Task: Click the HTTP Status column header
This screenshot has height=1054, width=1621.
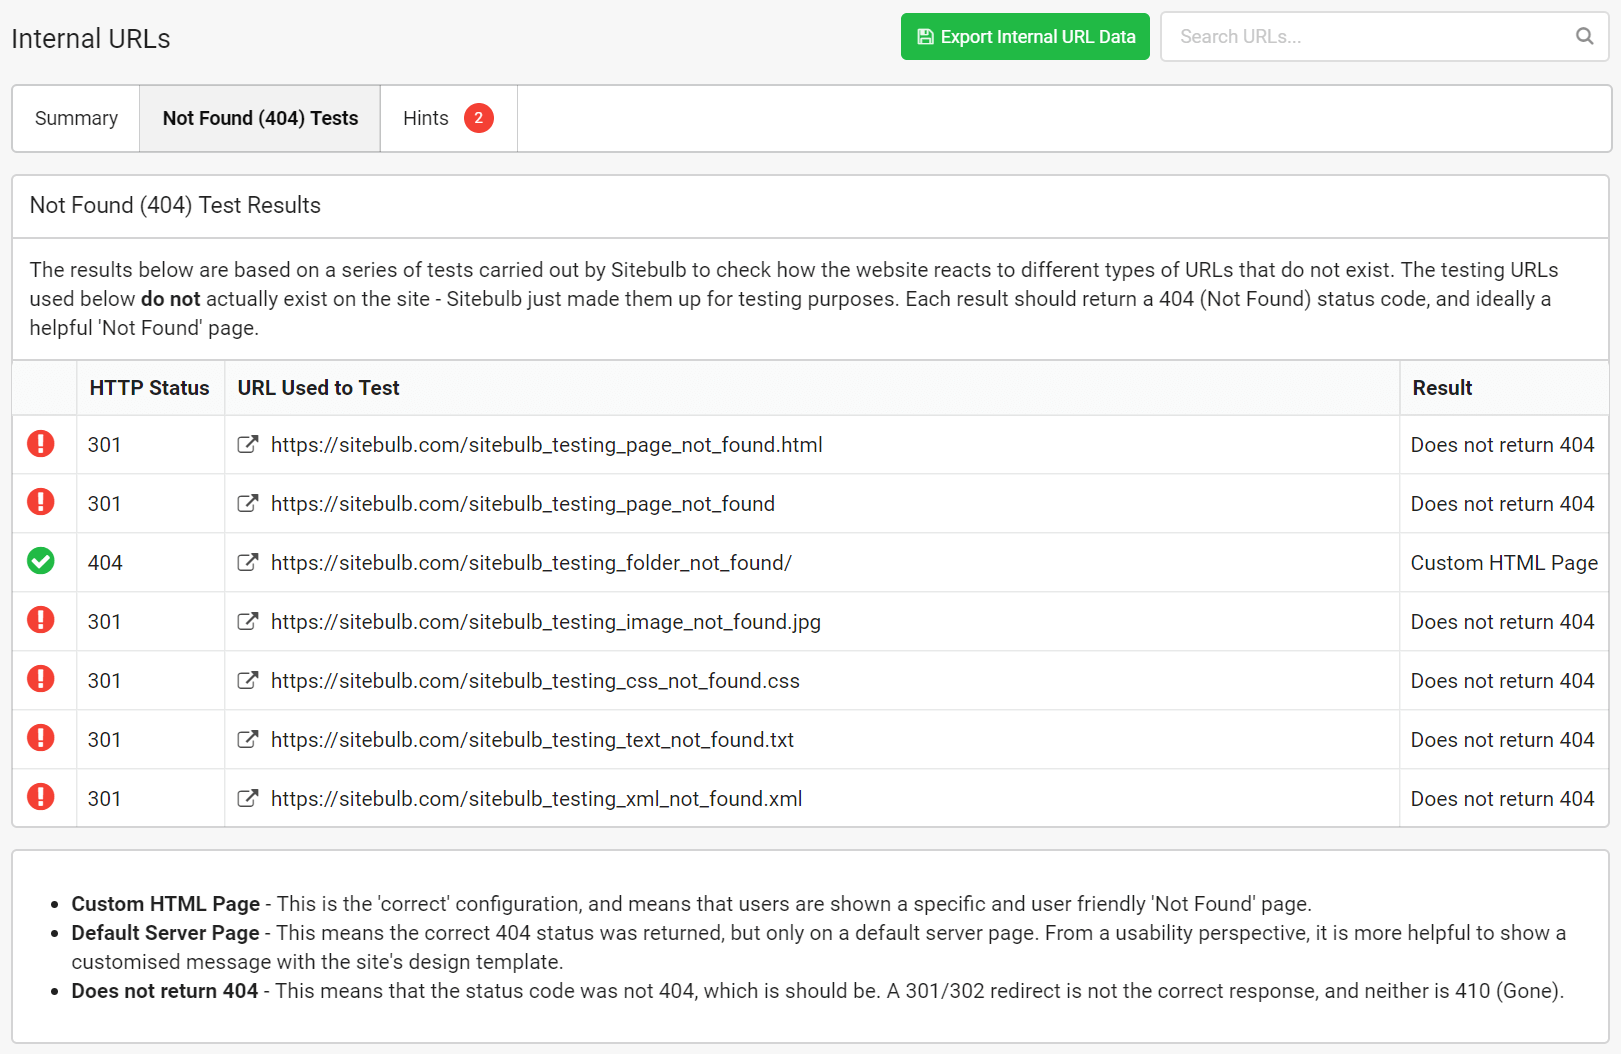Action: click(150, 388)
